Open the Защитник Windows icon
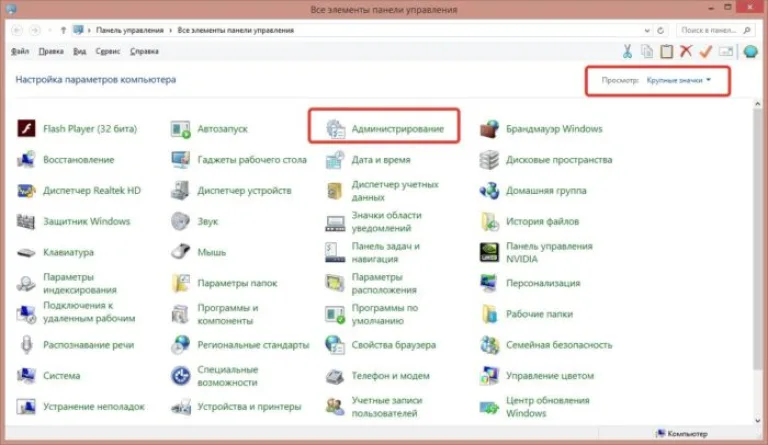 click(x=26, y=221)
